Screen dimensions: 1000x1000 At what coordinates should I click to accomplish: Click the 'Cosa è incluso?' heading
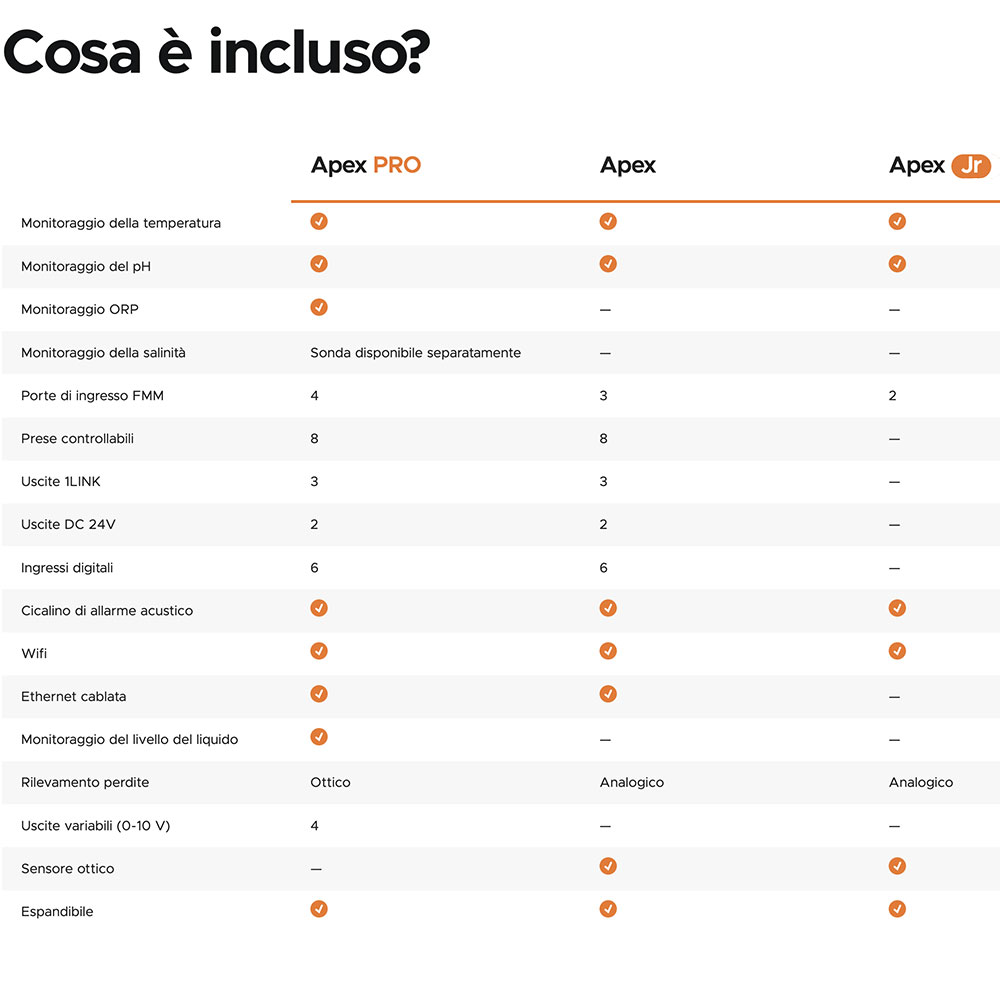217,52
